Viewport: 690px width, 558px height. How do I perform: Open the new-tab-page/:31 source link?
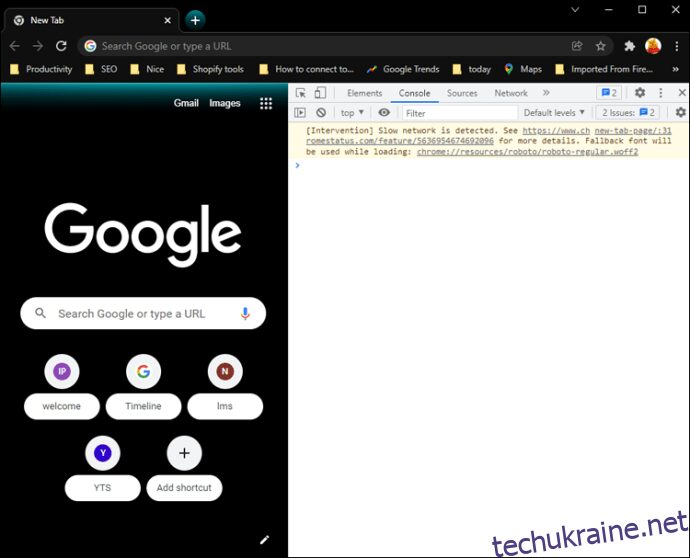(633, 131)
